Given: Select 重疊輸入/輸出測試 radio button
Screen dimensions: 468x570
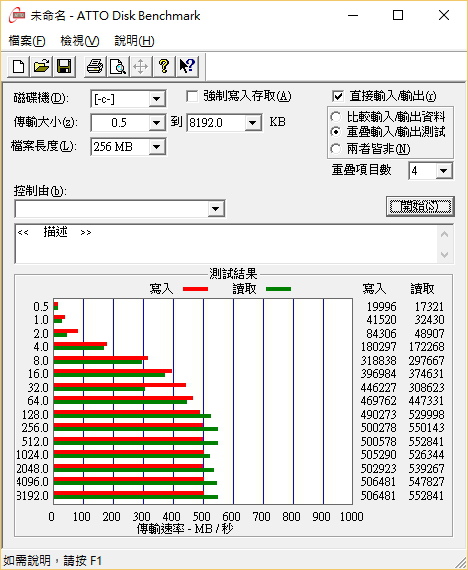Looking at the screenshot, I should 336,132.
